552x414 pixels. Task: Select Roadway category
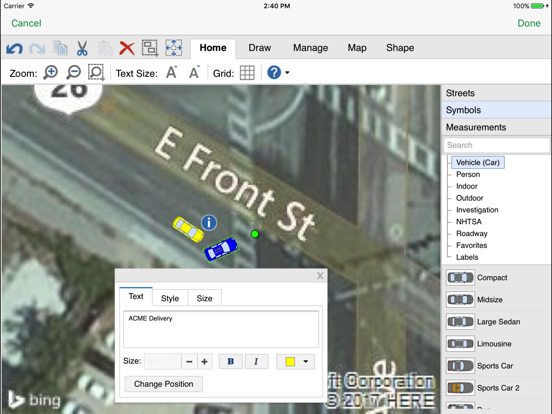[x=472, y=233]
